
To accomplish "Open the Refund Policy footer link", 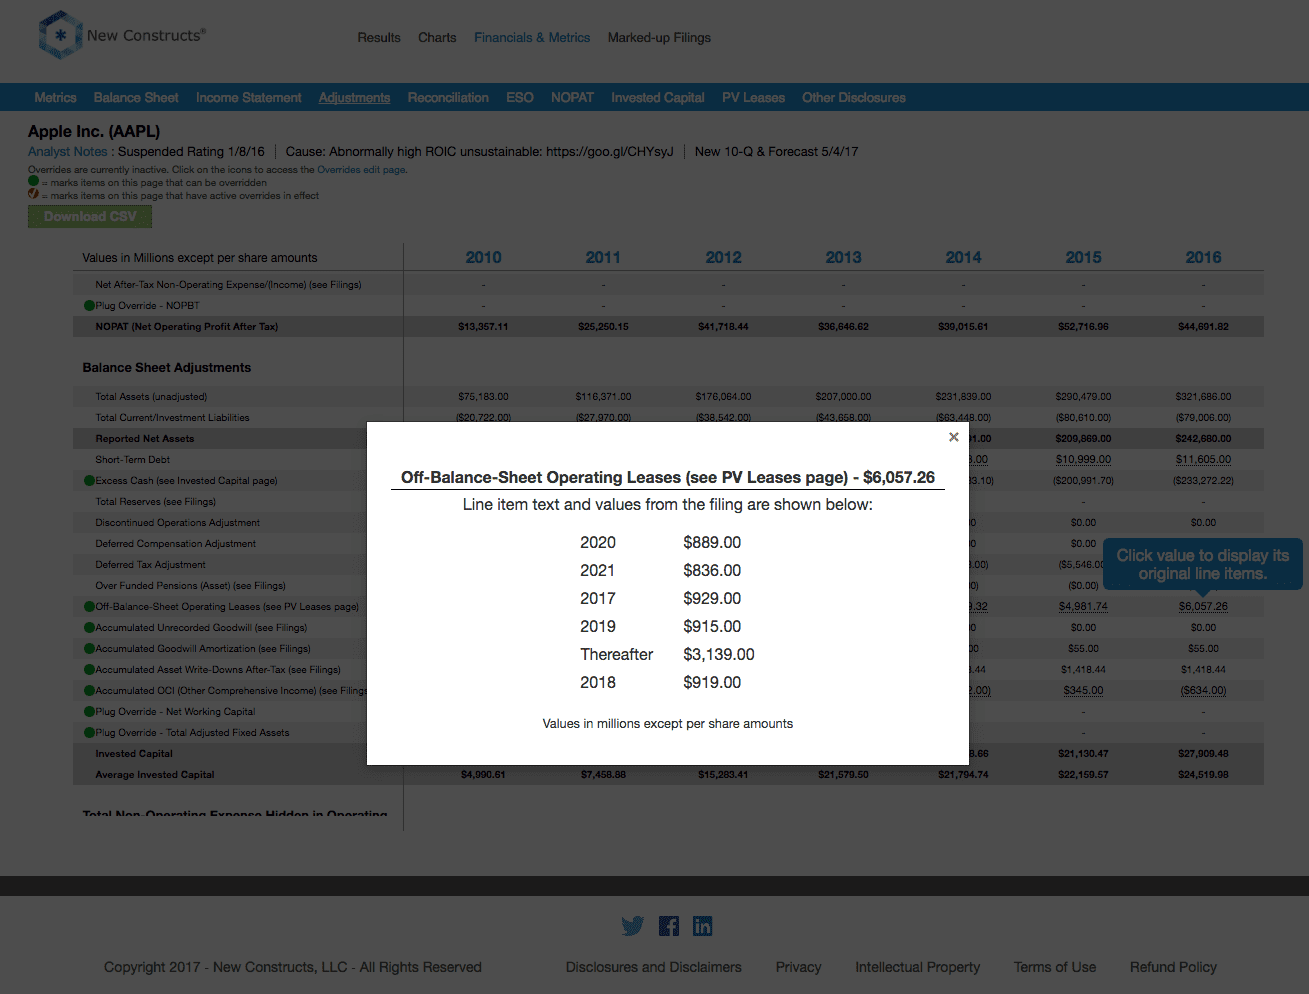I will [x=1173, y=967].
